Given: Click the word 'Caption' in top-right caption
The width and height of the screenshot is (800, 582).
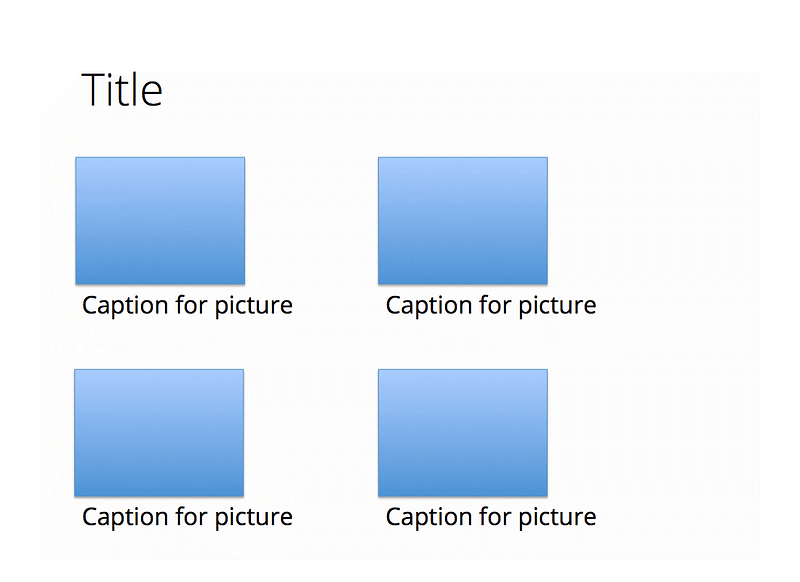Looking at the screenshot, I should coord(429,307).
